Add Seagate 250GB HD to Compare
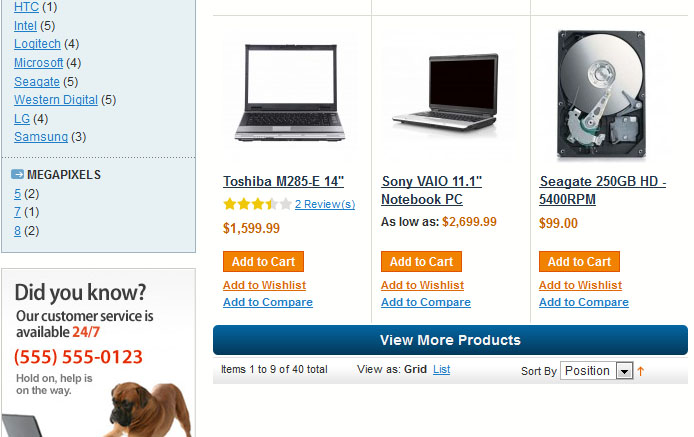 583,302
